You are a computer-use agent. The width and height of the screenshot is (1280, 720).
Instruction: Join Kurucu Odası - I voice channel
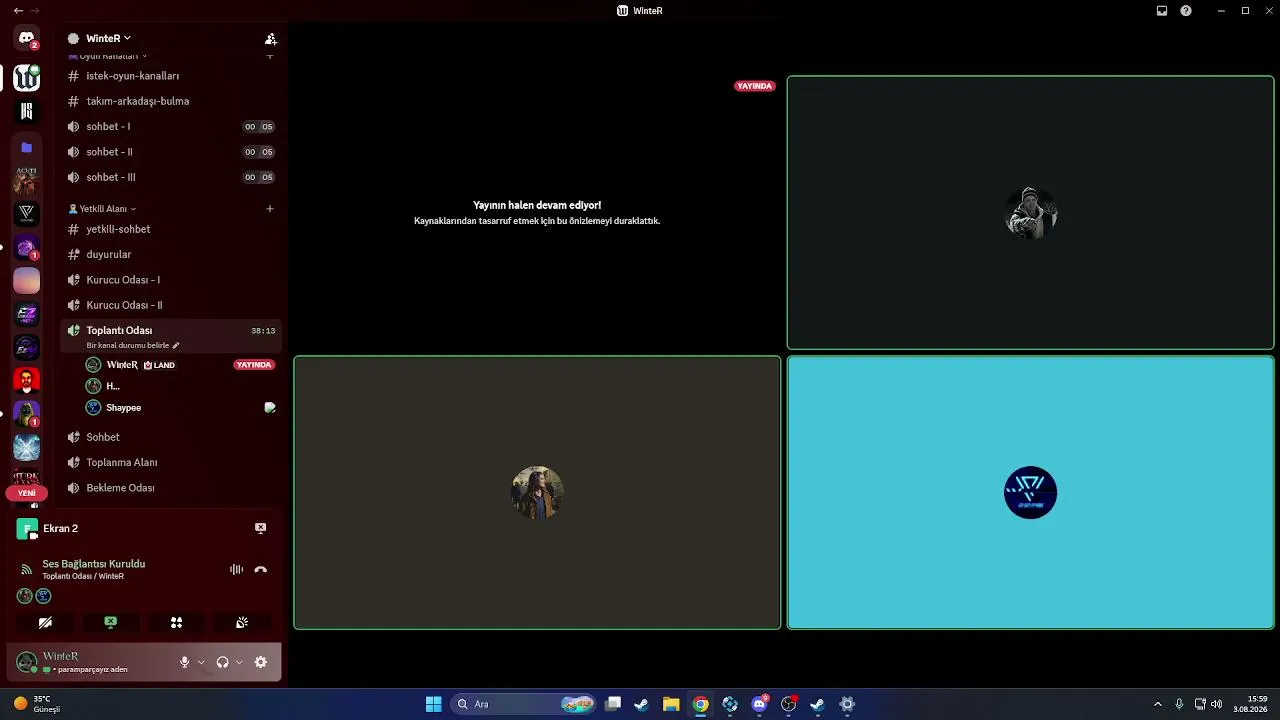tap(171, 280)
